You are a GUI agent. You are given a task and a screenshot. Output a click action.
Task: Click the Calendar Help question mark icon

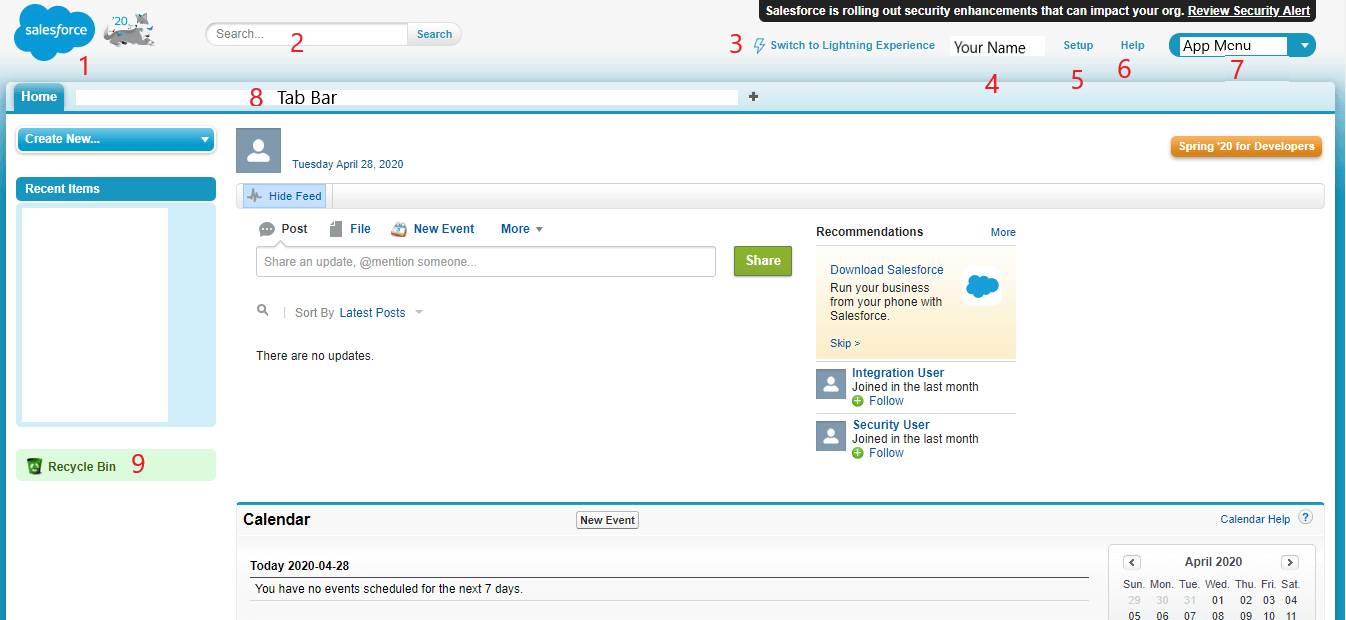(x=1305, y=517)
